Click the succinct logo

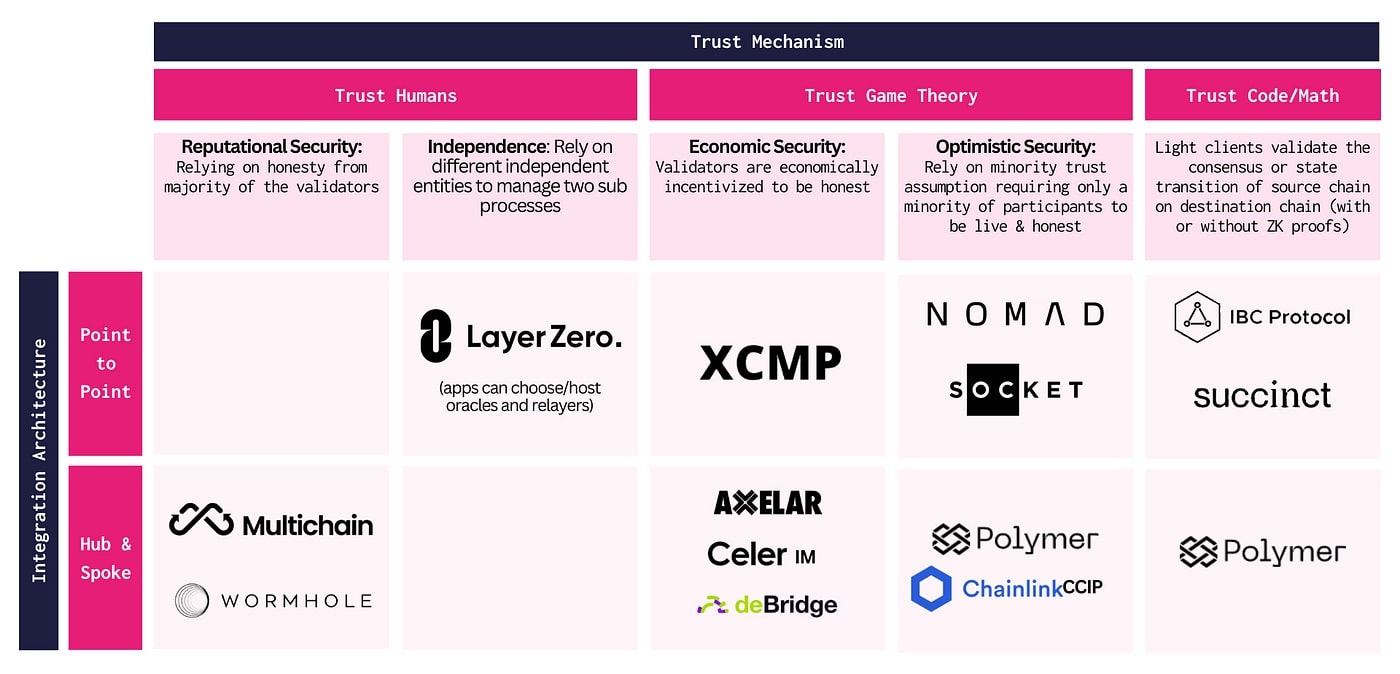[1262, 395]
